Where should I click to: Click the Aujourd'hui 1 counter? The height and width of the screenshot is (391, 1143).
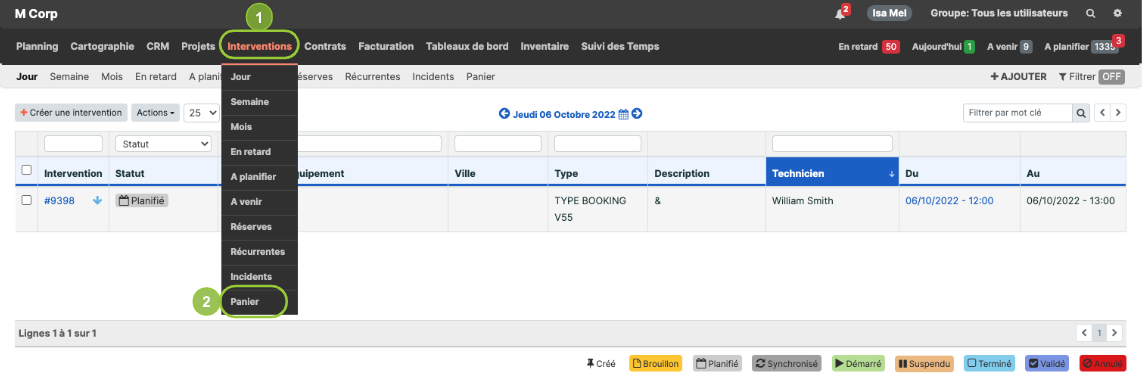pyautogui.click(x=943, y=47)
